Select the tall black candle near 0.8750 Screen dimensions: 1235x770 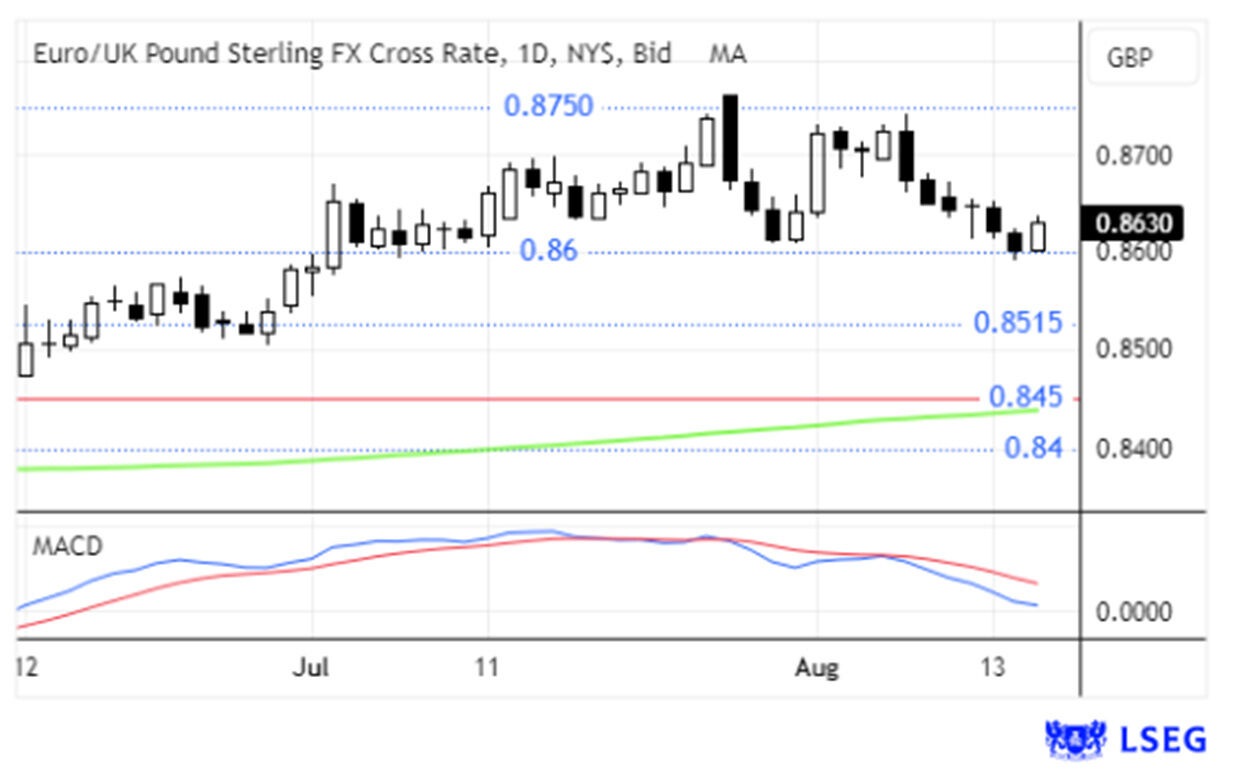[730, 138]
